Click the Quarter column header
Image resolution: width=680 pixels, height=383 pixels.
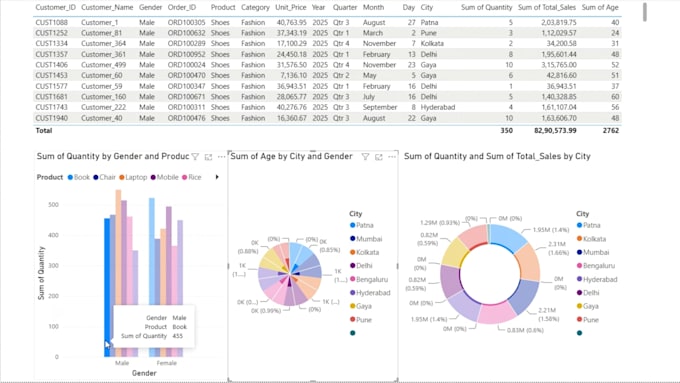pos(345,7)
